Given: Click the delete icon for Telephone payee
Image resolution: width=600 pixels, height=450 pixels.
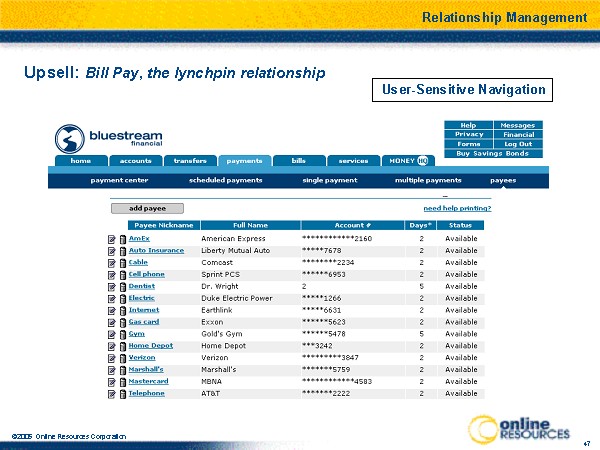Looking at the screenshot, I should 122,394.
